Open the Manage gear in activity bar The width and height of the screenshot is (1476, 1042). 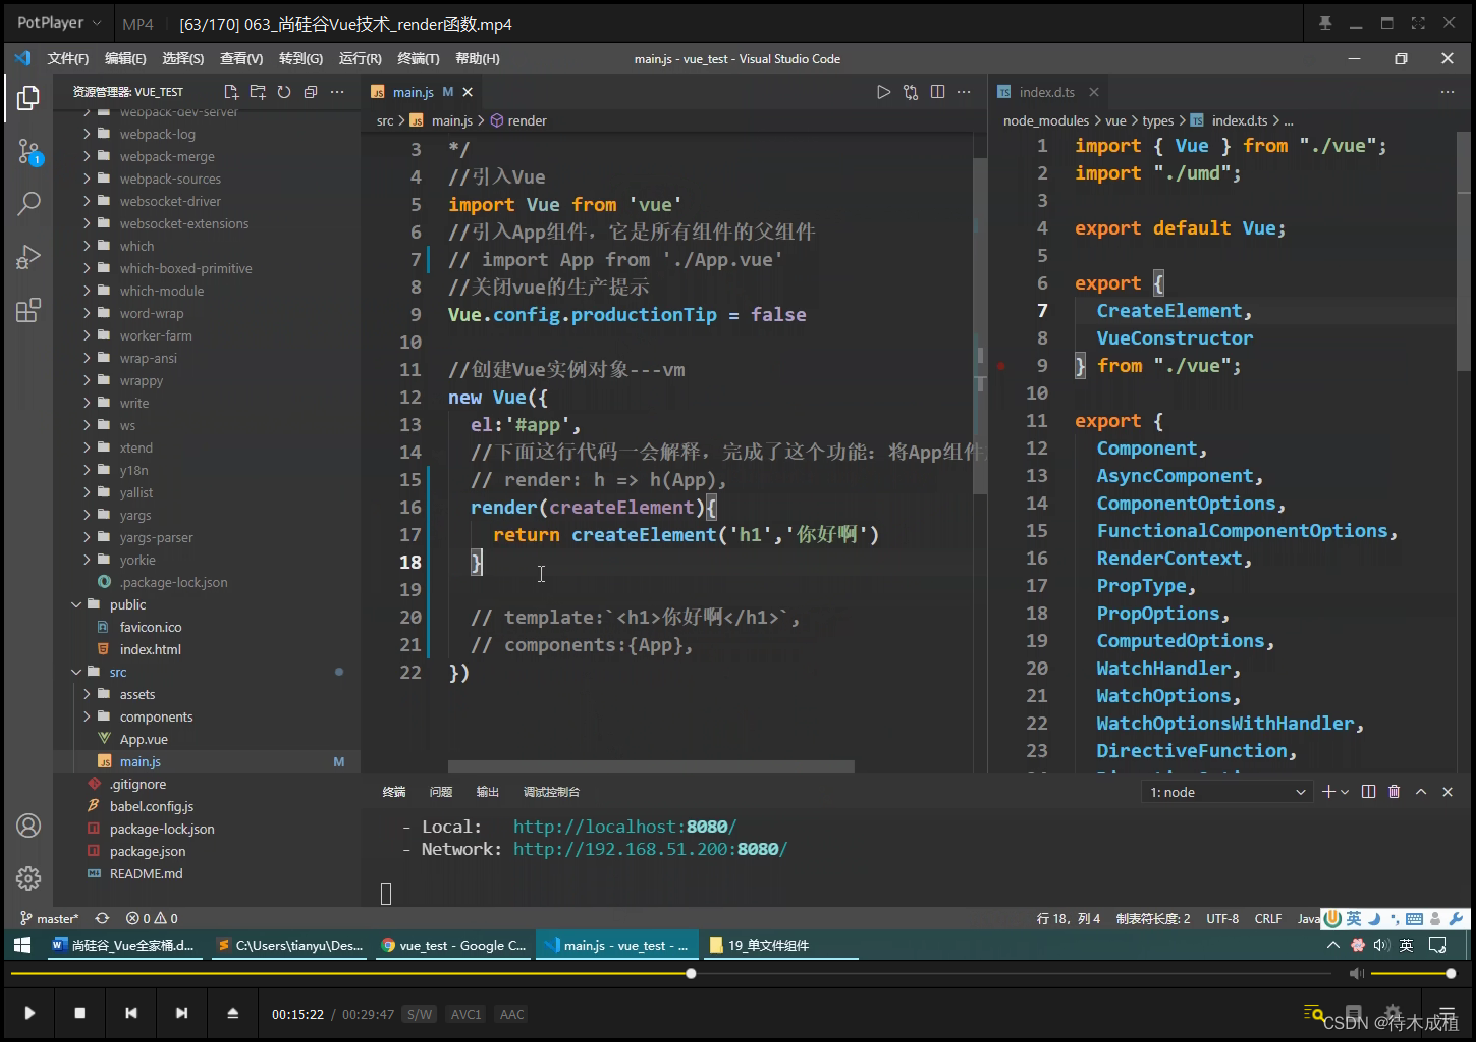[28, 878]
